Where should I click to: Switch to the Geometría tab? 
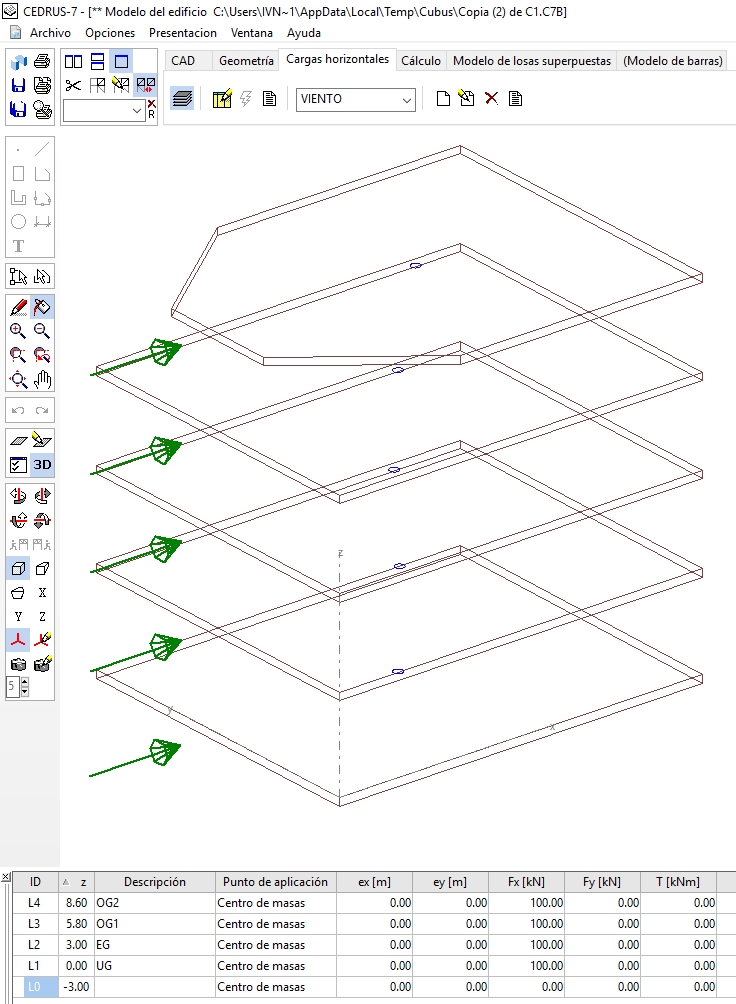coord(246,61)
